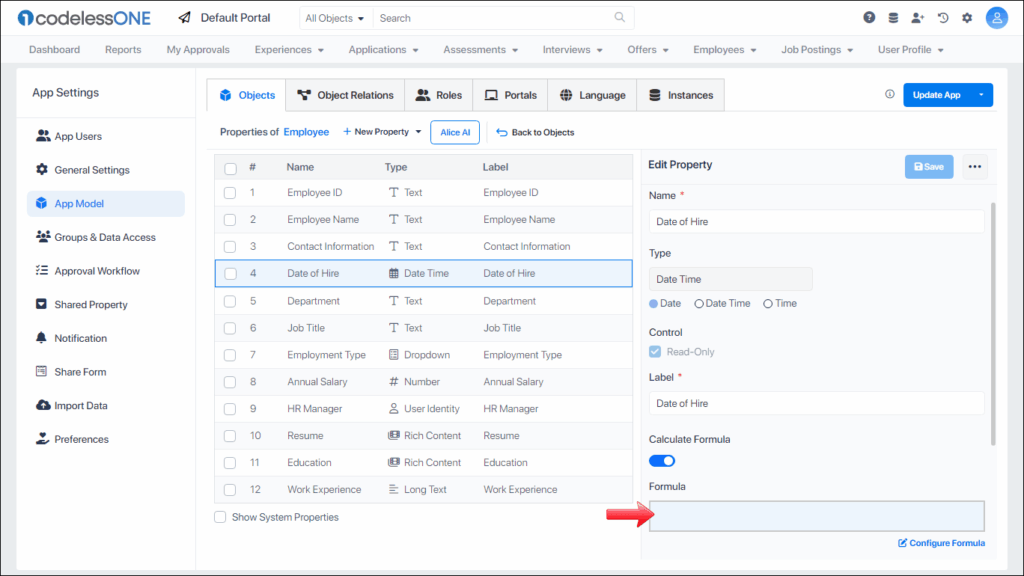This screenshot has height=576, width=1024.
Task: Click the info icon beside Update App
Action: pyautogui.click(x=890, y=95)
